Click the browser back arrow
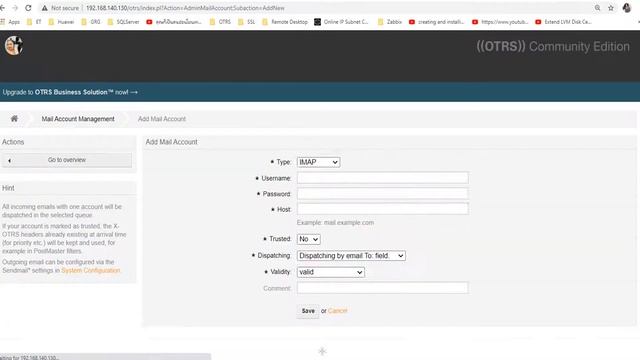This screenshot has width=640, height=360. click(x=2, y=8)
